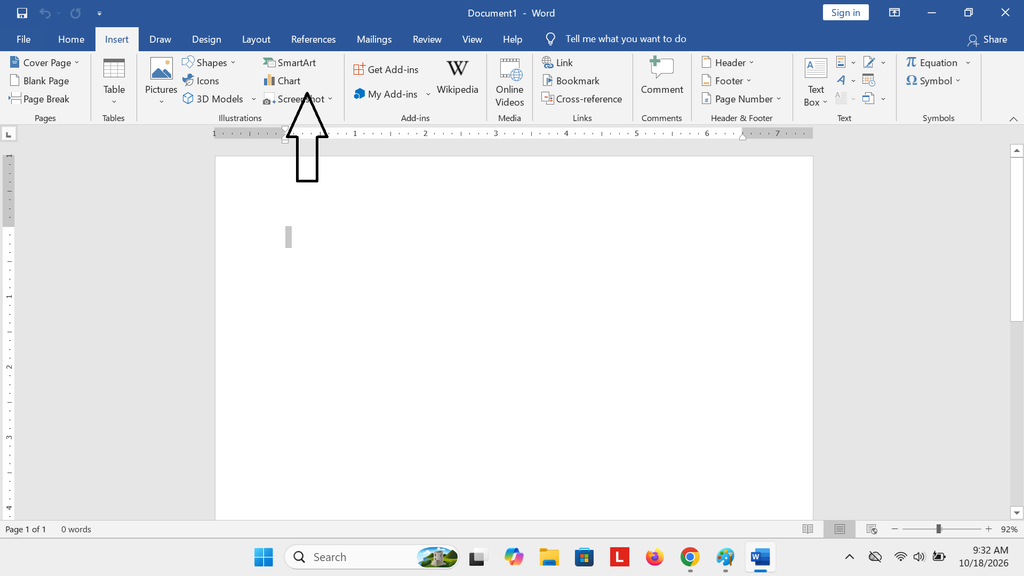Insert a Blank Page
1024x576 pixels.
[x=39, y=81]
